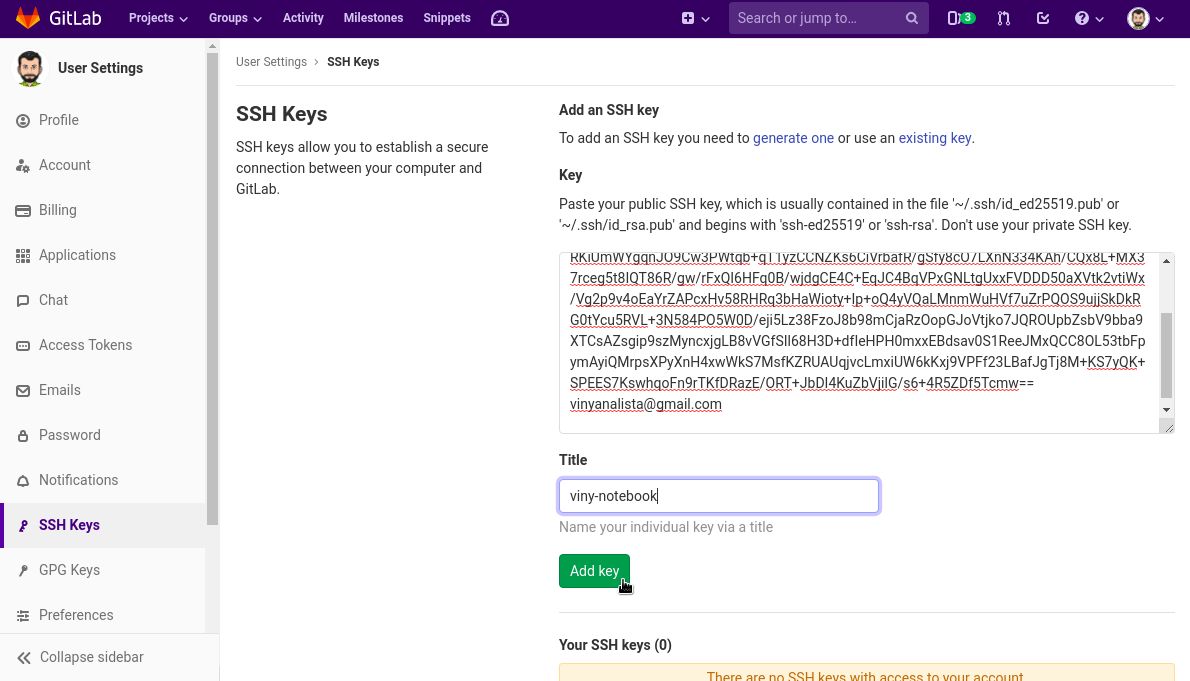Image resolution: width=1190 pixels, height=681 pixels.
Task: Go to Notifications settings
Action: coord(78,480)
